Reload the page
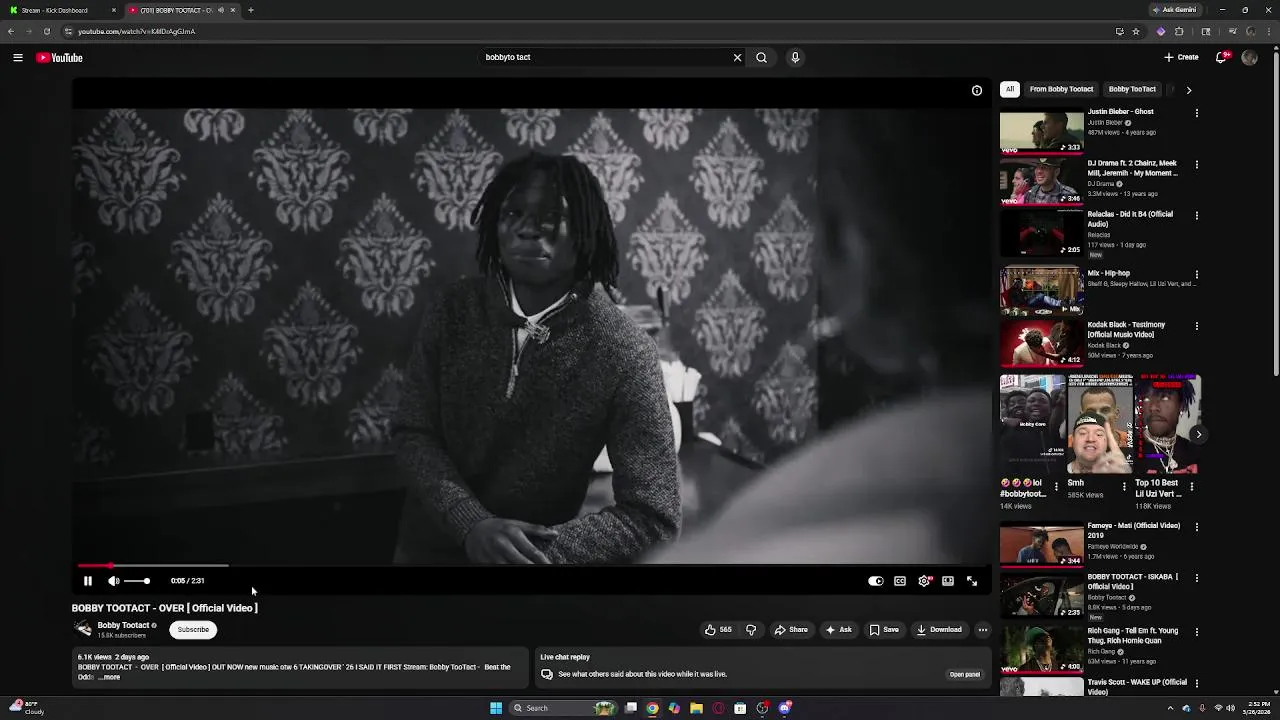This screenshot has width=1280, height=720. [x=46, y=31]
